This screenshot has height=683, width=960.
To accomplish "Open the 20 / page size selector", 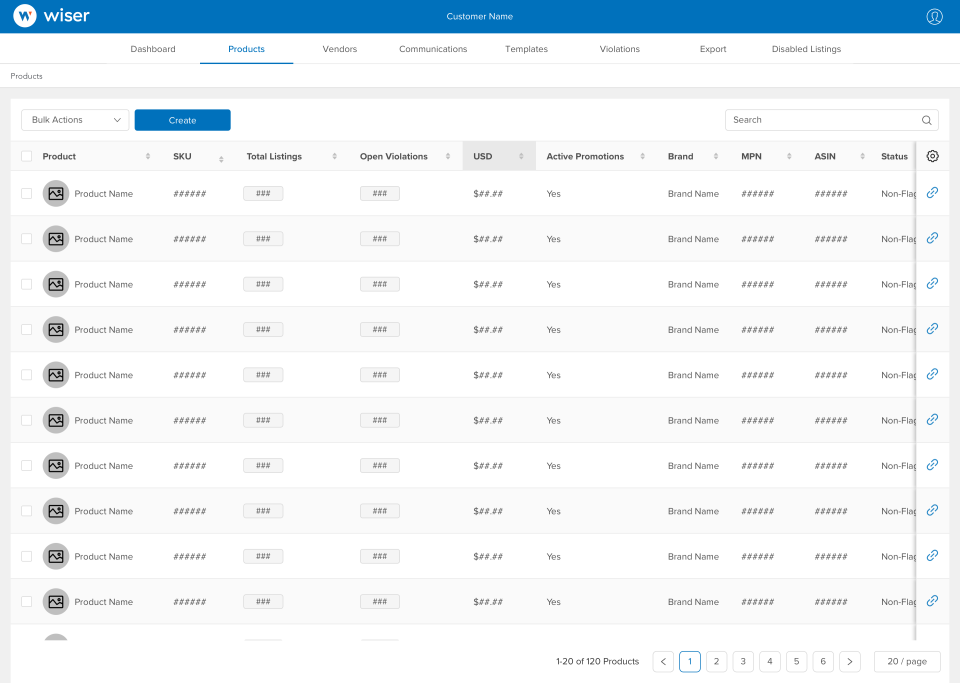I will tap(906, 661).
